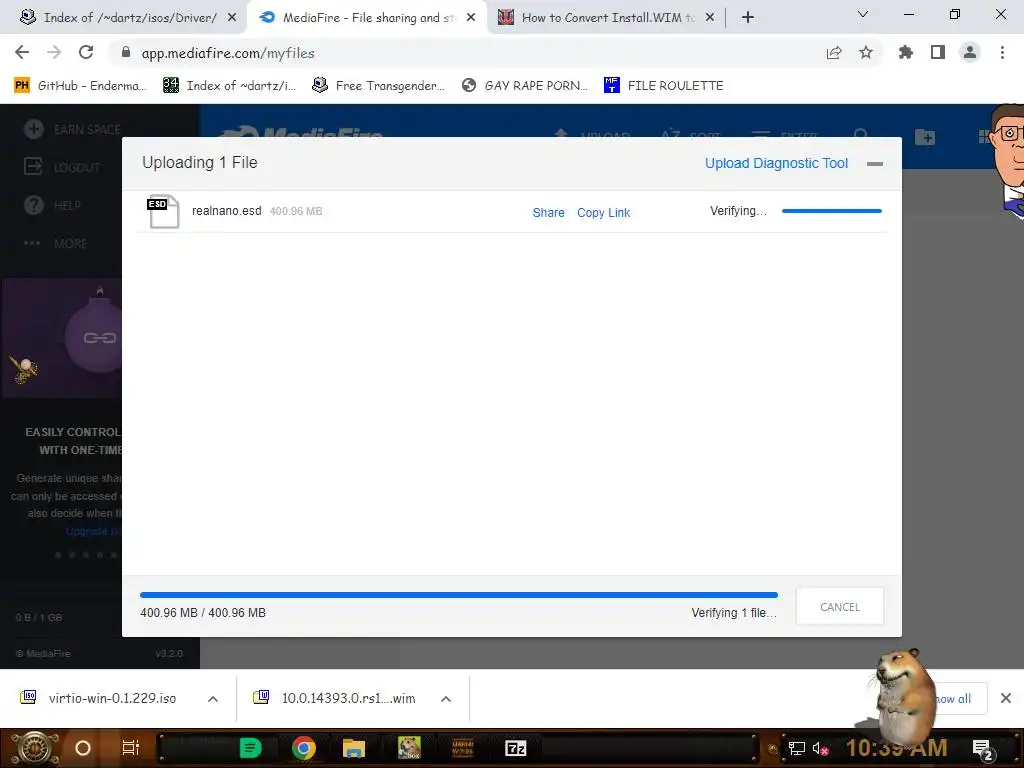Image resolution: width=1024 pixels, height=768 pixels.
Task: Open the muted volume tray icon
Action: coord(820,748)
